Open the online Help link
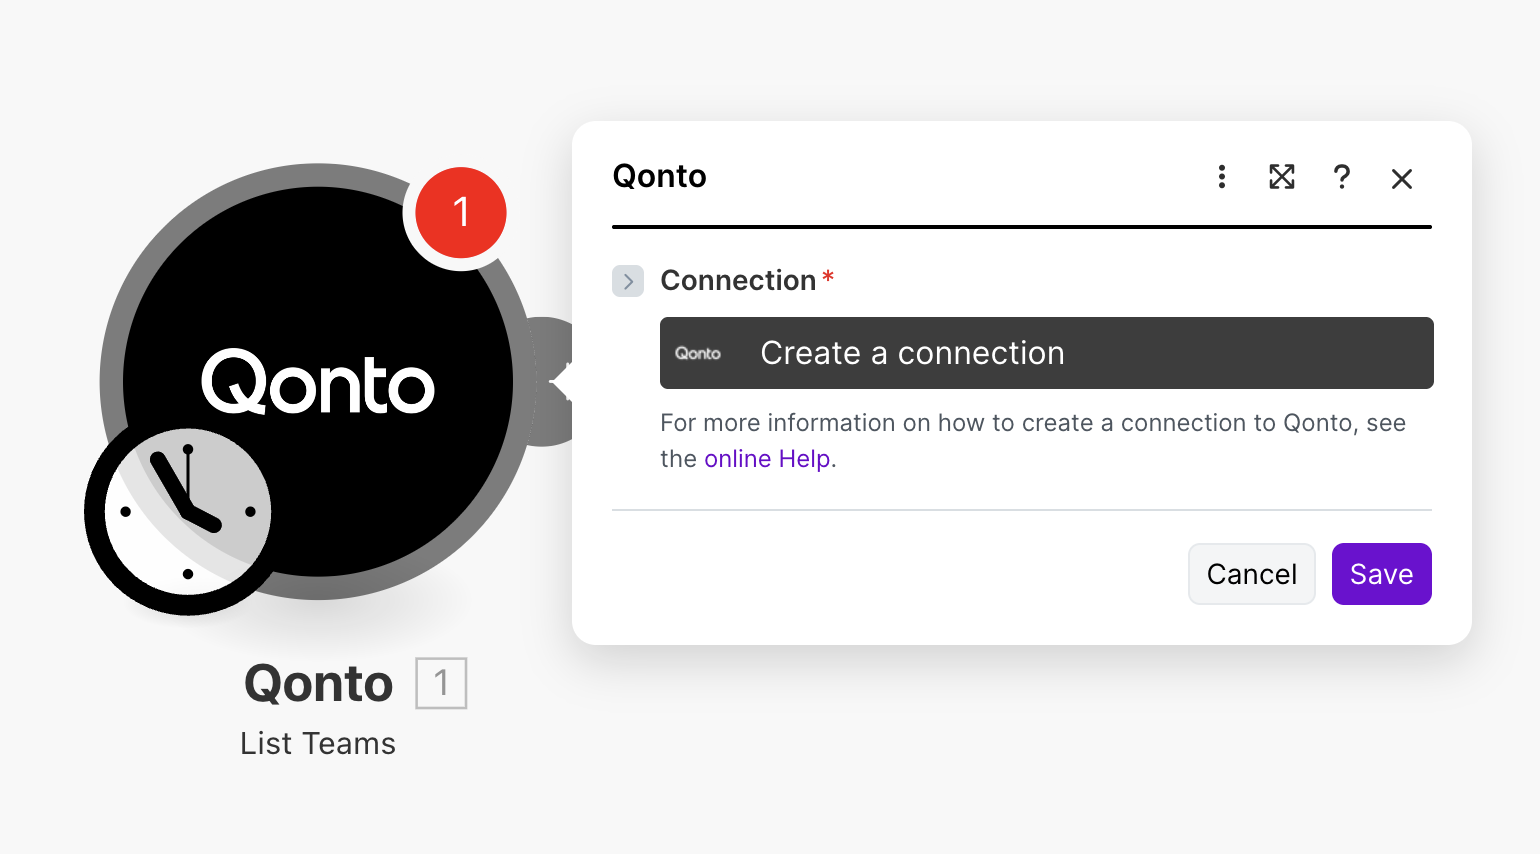Image resolution: width=1540 pixels, height=854 pixels. (x=767, y=459)
